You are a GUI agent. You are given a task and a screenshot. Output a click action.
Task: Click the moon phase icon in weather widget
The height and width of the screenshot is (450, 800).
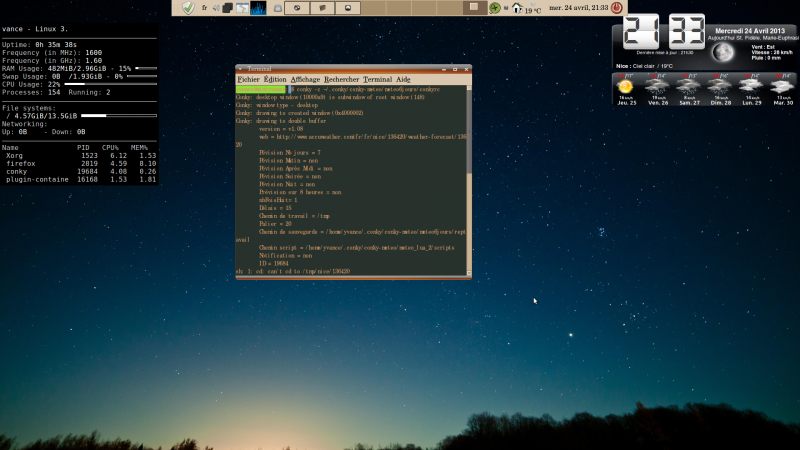(x=722, y=53)
